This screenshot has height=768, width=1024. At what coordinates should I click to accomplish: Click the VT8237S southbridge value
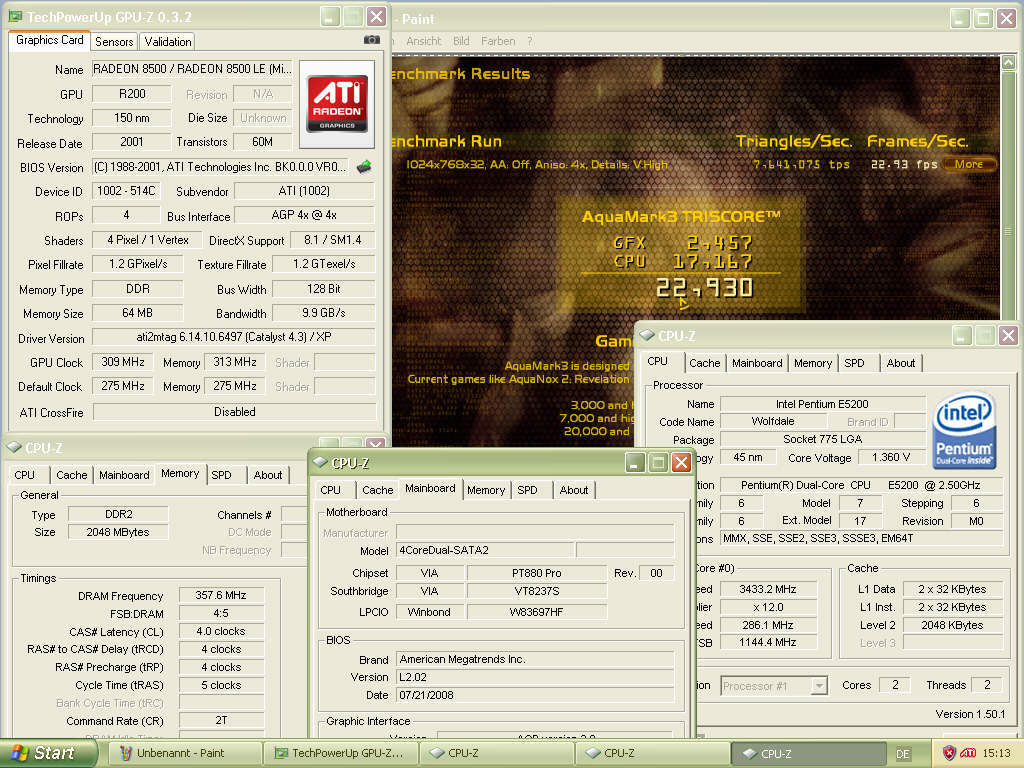click(536, 592)
